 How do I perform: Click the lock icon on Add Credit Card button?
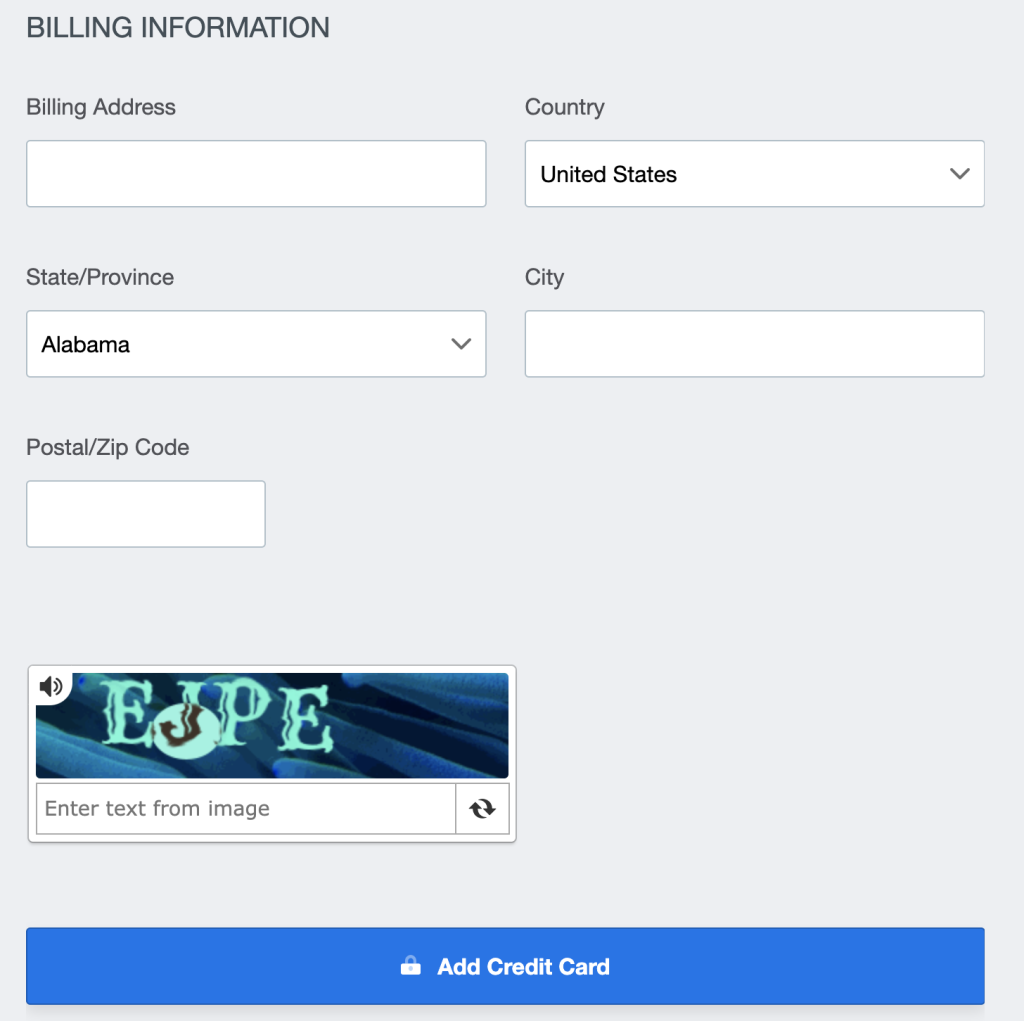click(411, 966)
